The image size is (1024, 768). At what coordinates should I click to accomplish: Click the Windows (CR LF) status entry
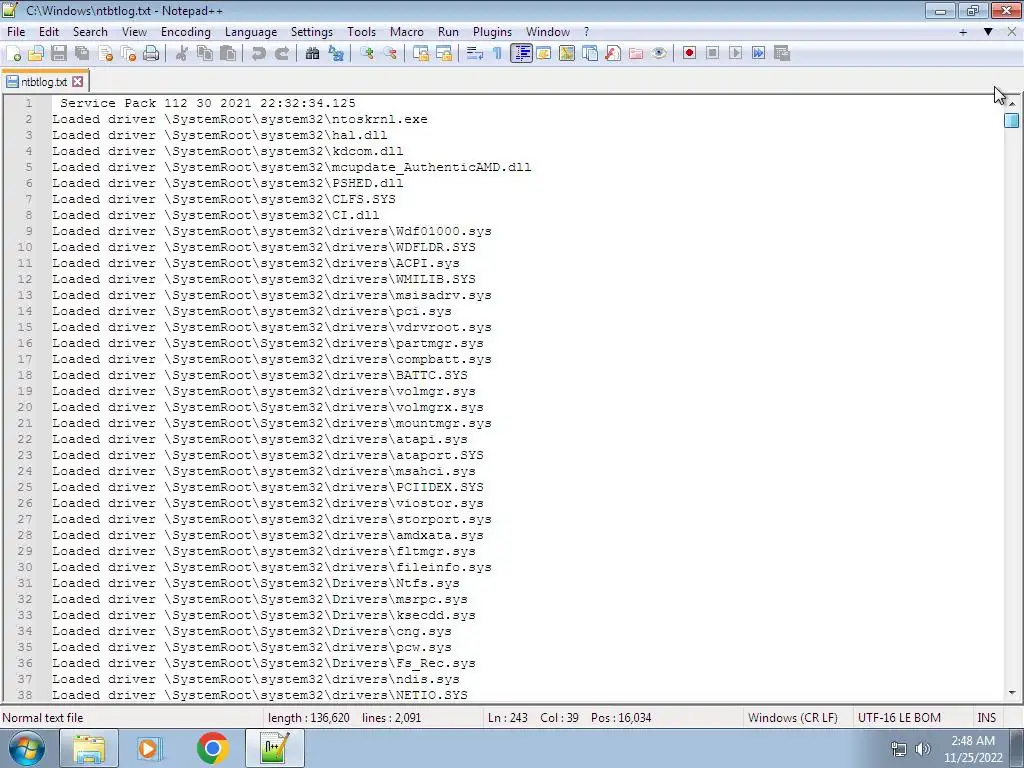tap(793, 718)
